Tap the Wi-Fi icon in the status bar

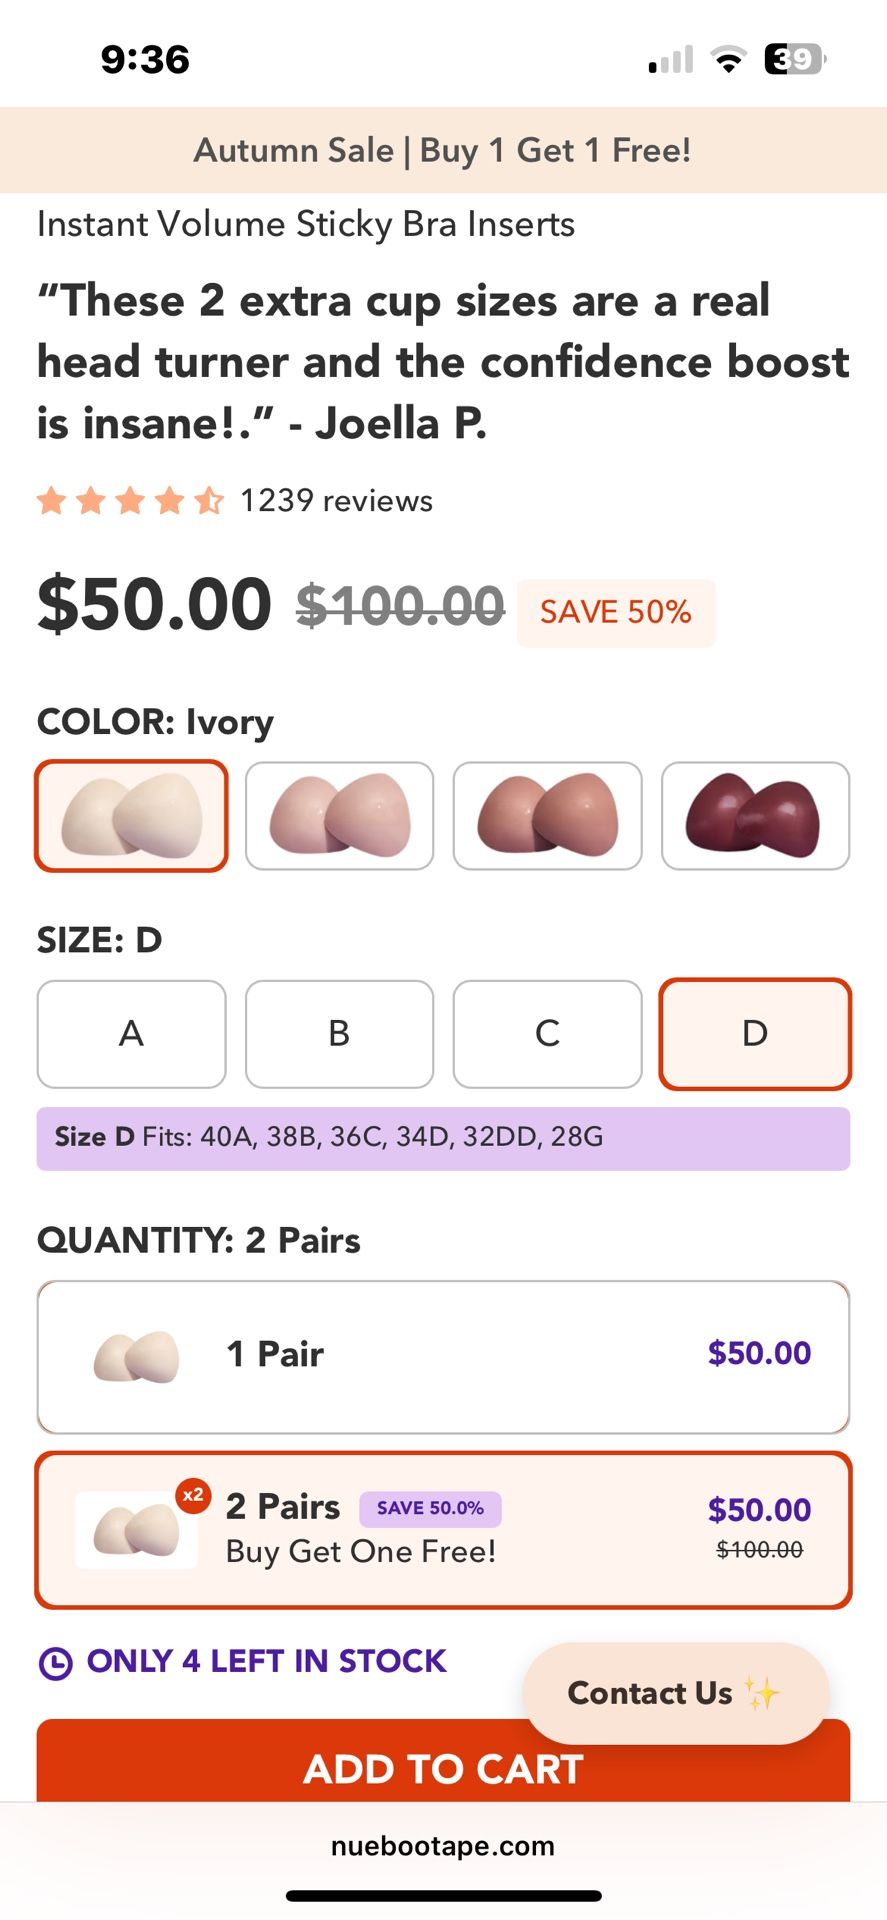click(x=729, y=59)
